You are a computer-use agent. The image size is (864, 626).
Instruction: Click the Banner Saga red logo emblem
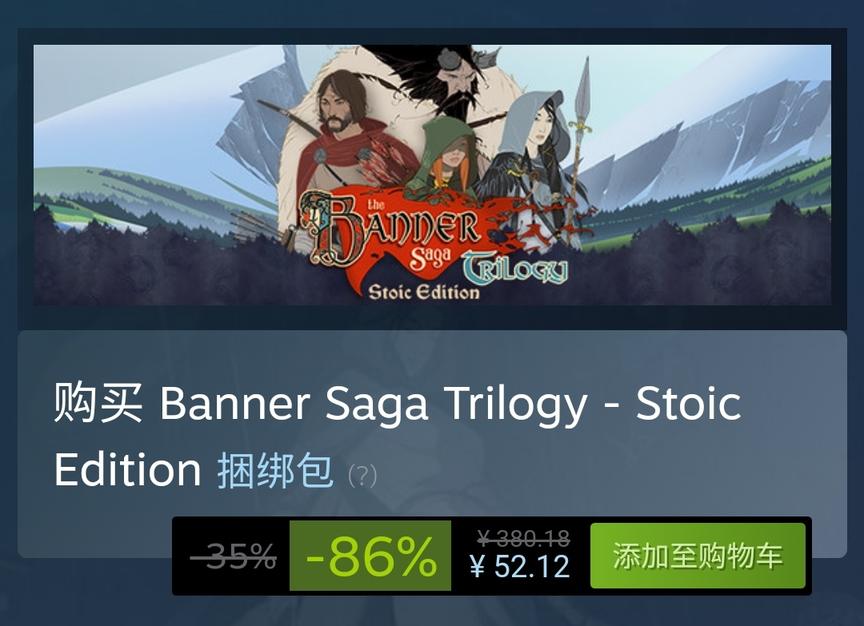pos(390,231)
